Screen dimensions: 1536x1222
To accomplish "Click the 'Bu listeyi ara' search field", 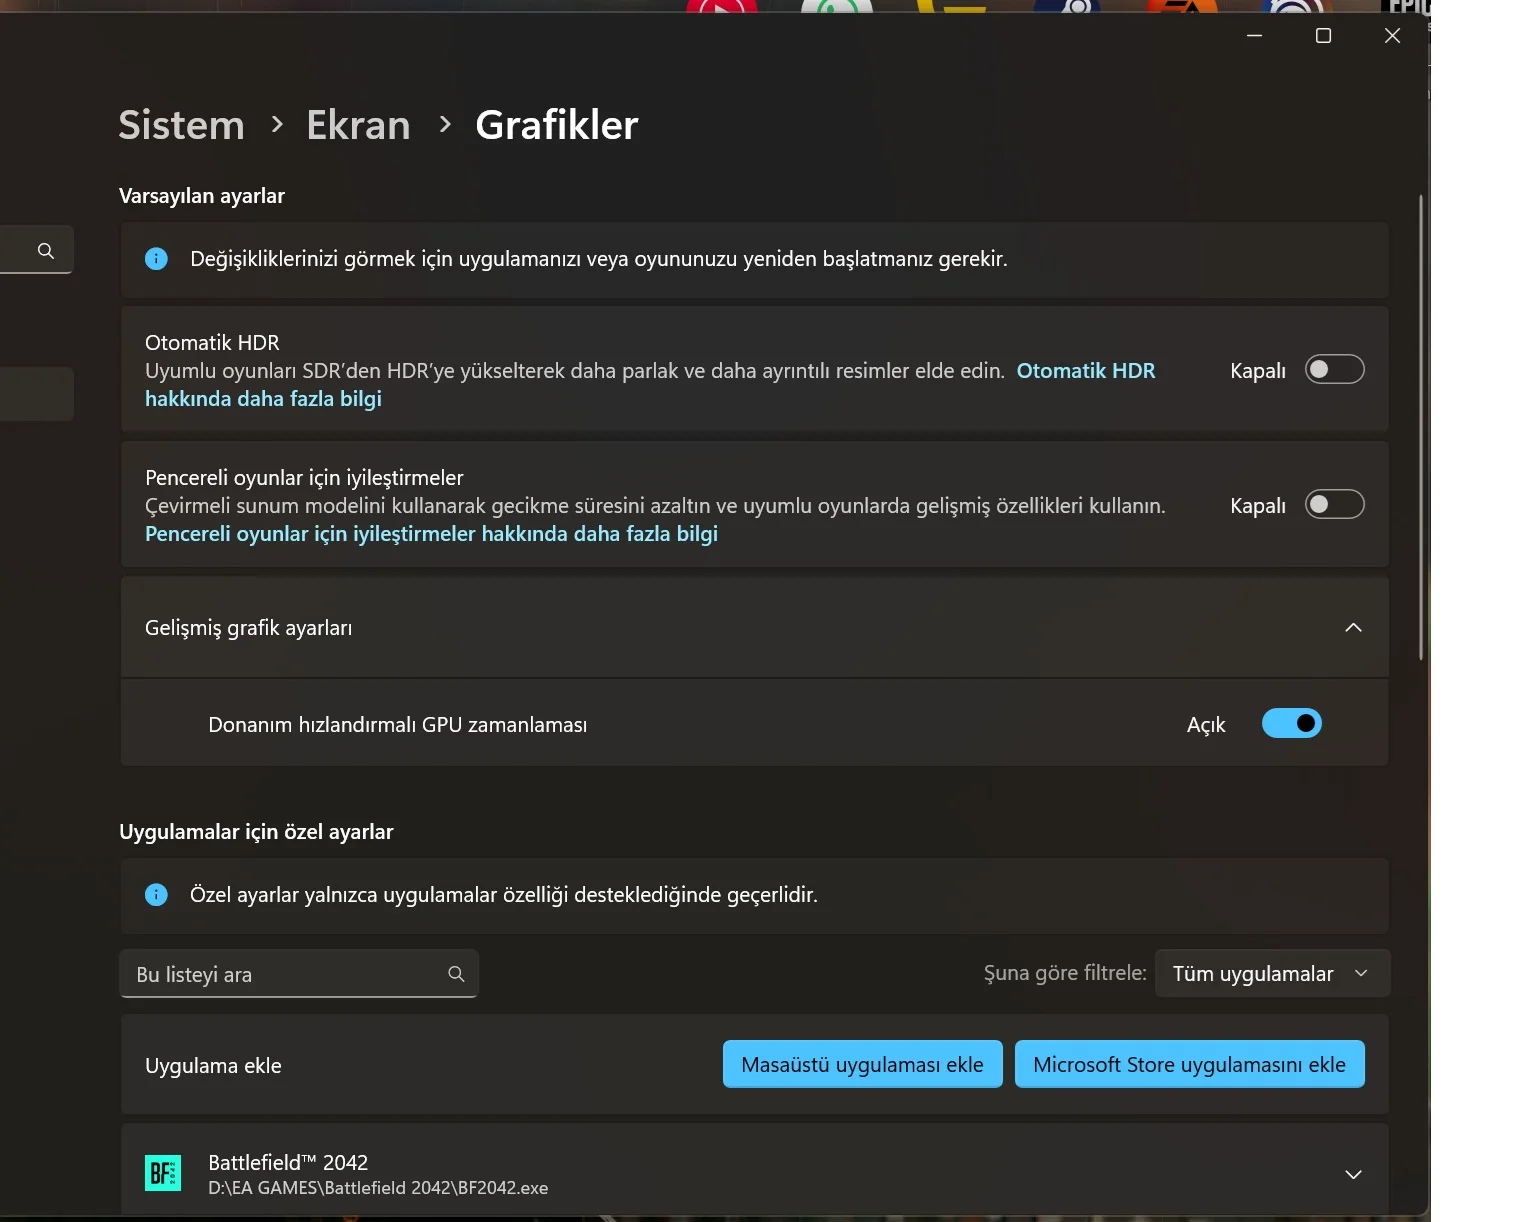I will [x=299, y=974].
